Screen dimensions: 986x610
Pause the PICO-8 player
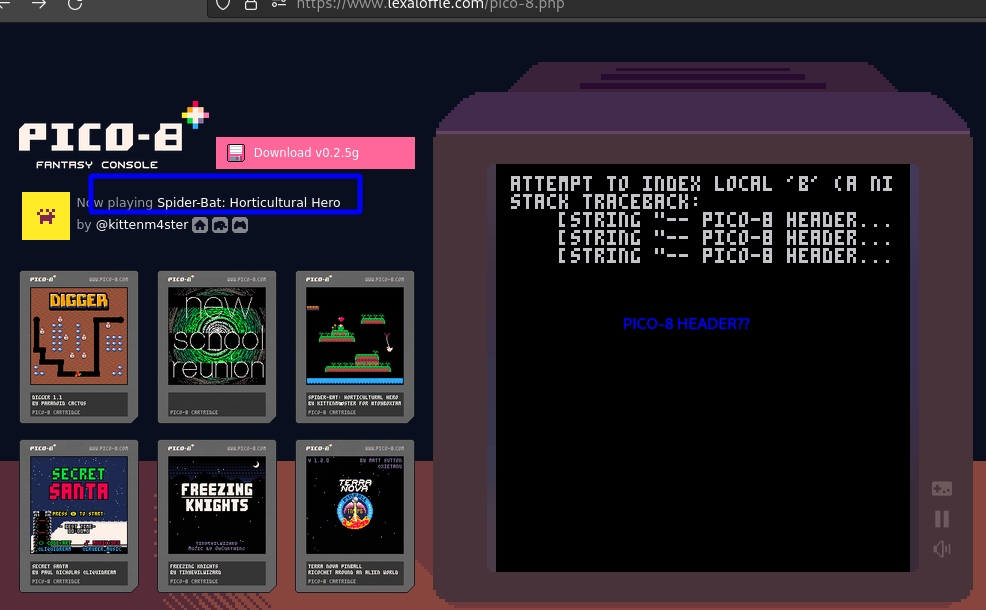[941, 519]
